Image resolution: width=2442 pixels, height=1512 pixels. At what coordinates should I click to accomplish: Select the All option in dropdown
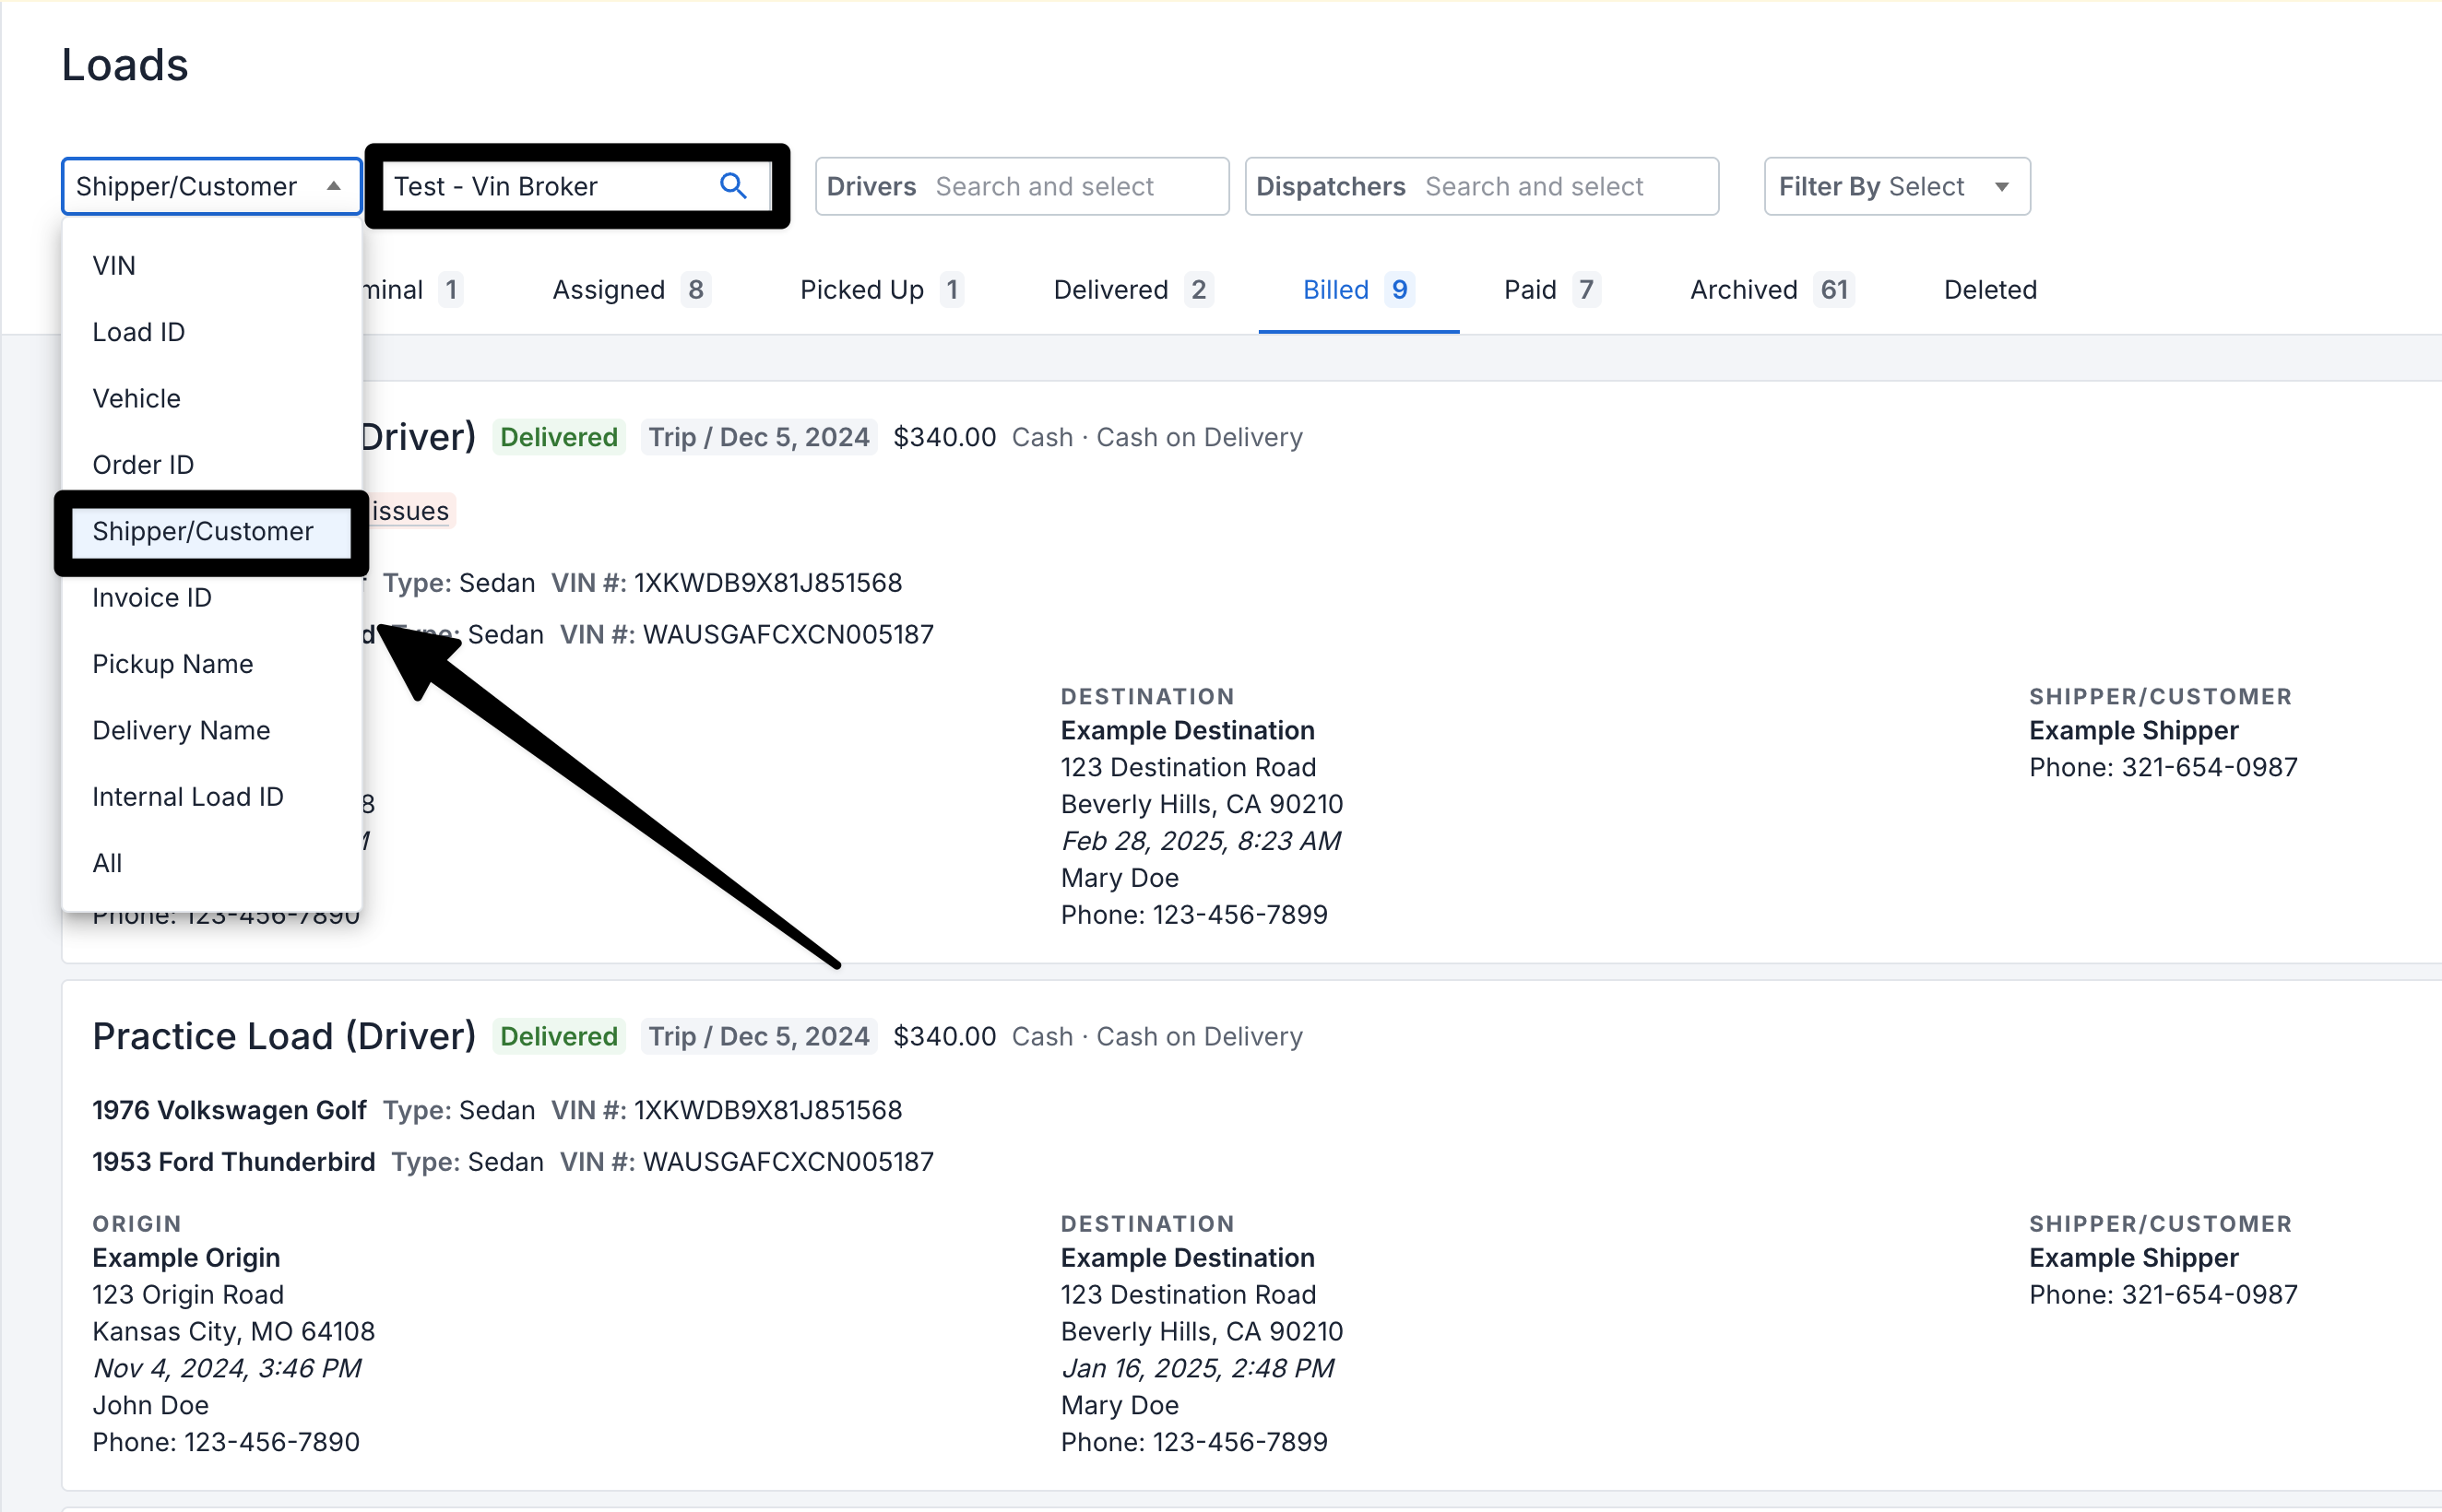211,863
